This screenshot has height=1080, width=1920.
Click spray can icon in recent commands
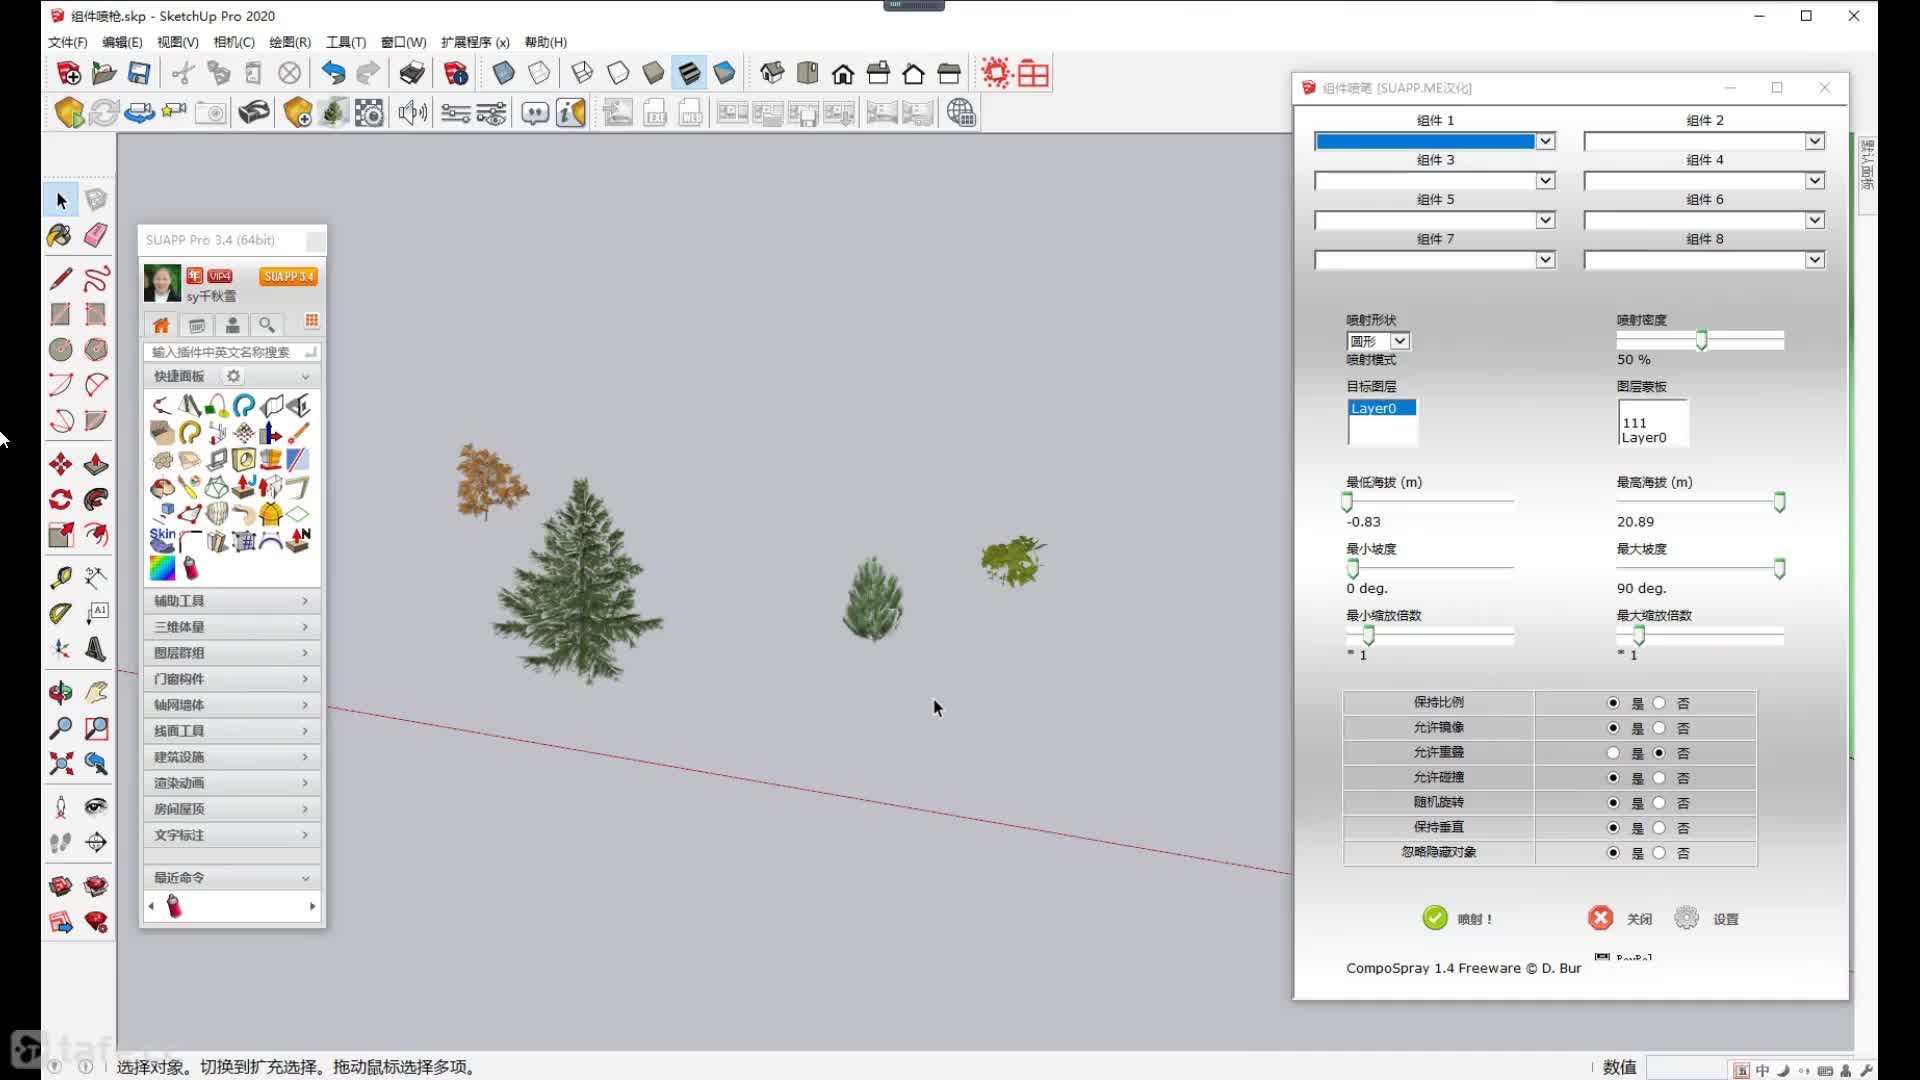[x=174, y=906]
